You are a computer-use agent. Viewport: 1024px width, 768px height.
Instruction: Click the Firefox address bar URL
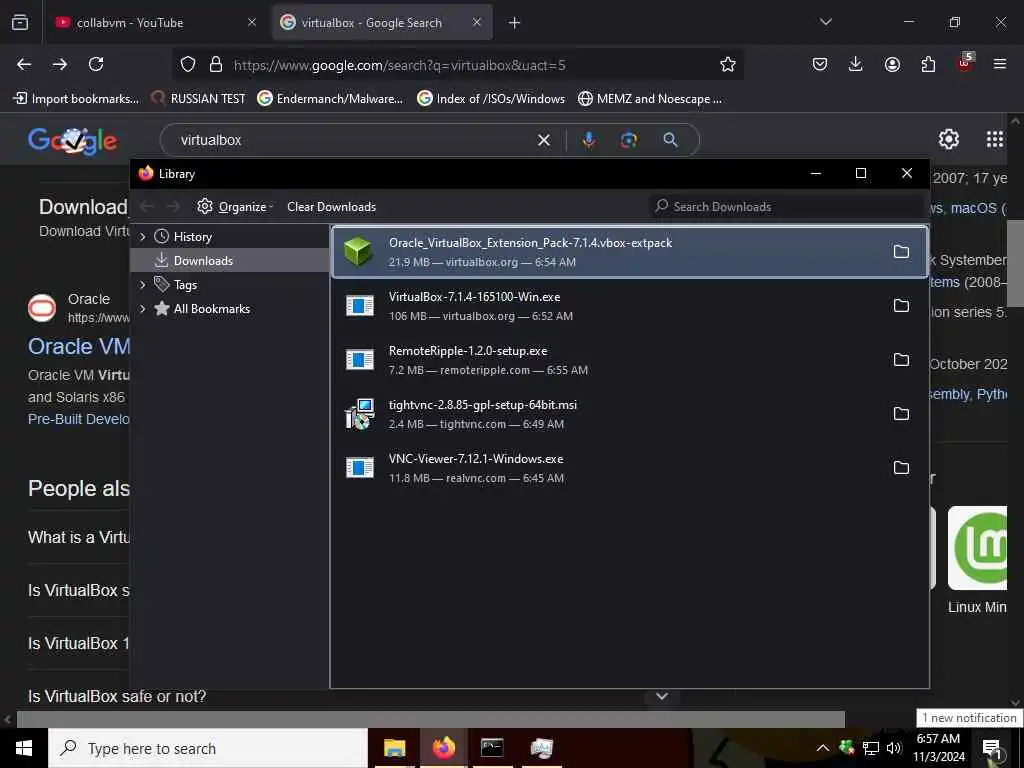pos(400,65)
